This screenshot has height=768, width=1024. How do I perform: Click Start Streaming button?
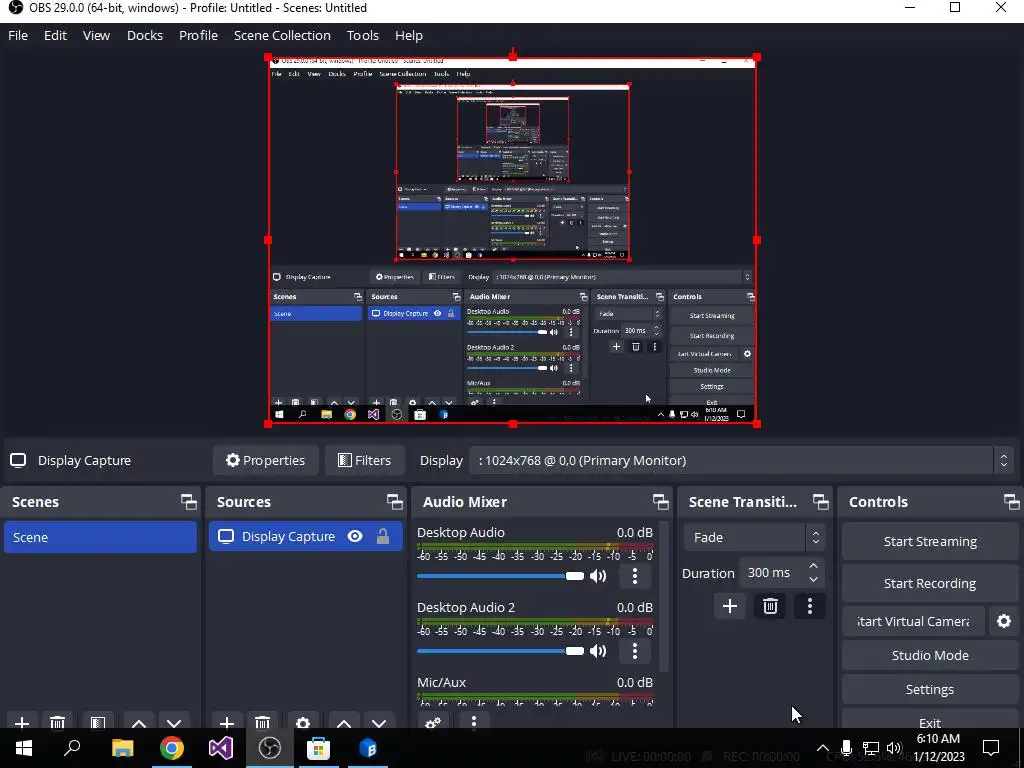point(930,541)
